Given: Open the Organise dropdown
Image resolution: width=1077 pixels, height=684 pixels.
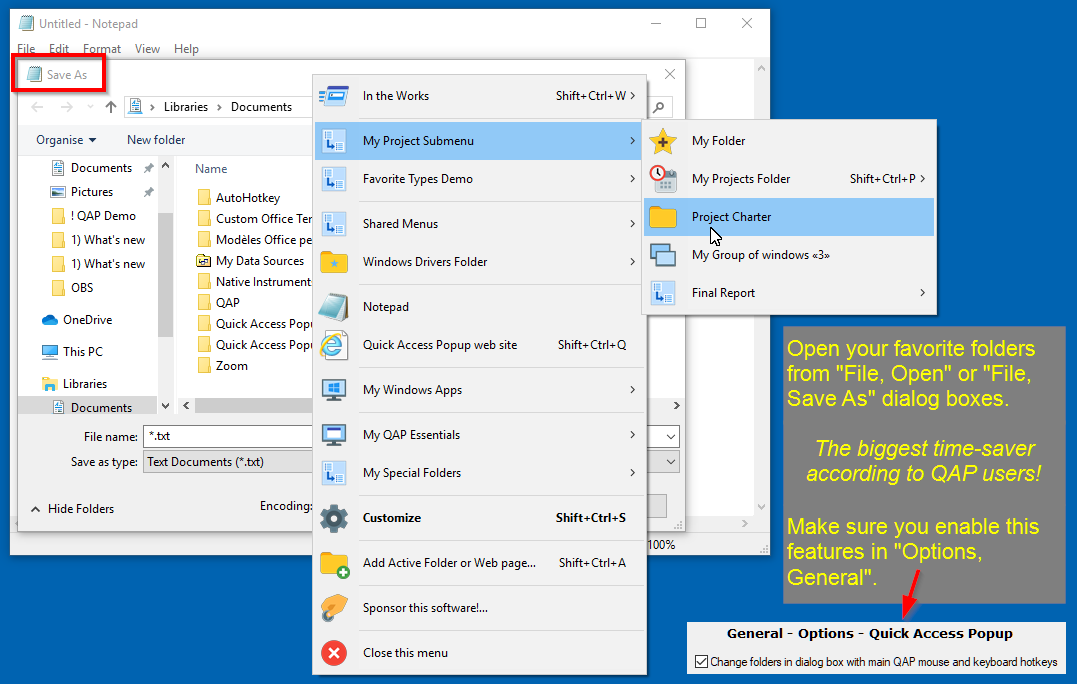Looking at the screenshot, I should (x=66, y=140).
